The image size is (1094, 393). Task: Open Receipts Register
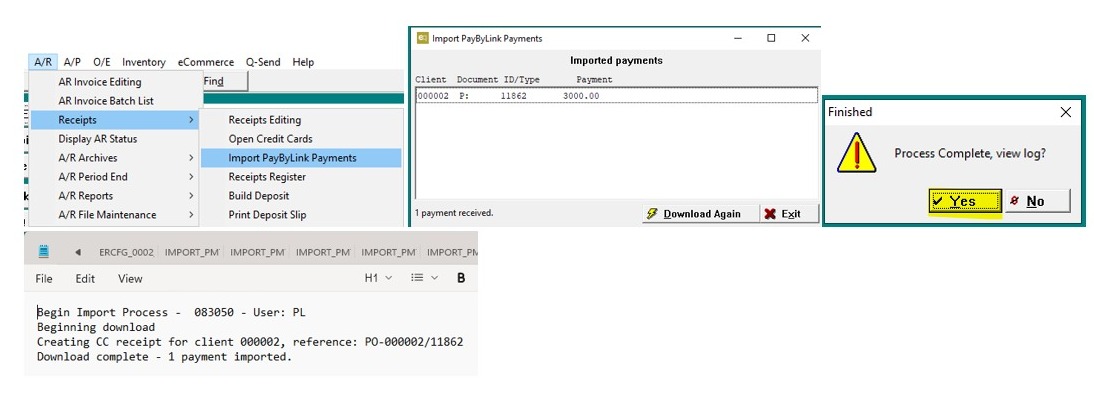tap(301, 177)
